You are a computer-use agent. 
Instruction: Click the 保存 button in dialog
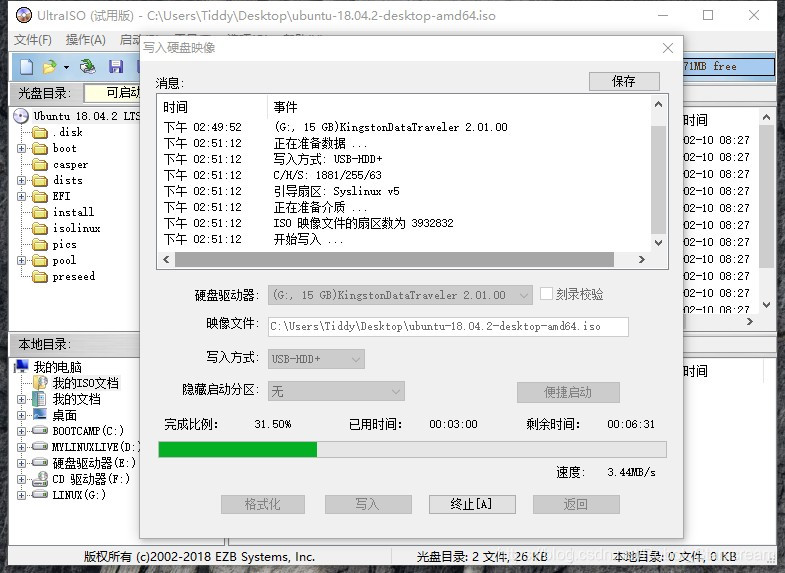tap(624, 81)
